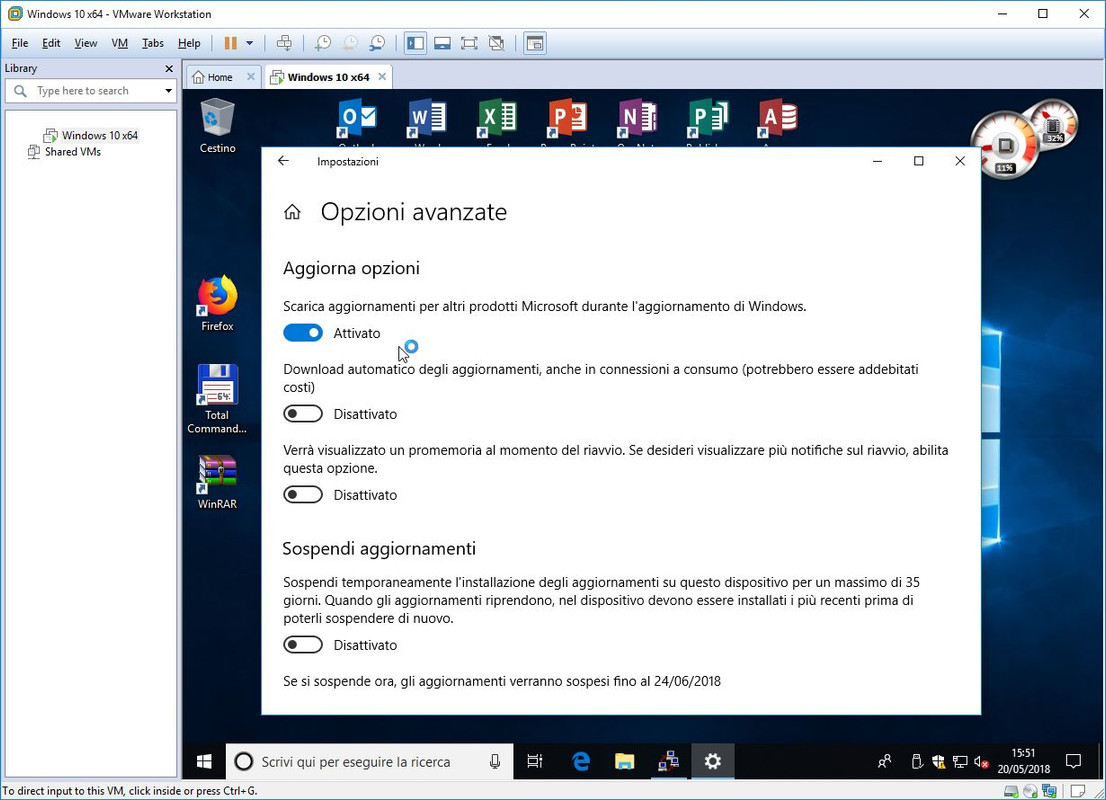Enable the Sospendi aggiornamenti toggle
The height and width of the screenshot is (800, 1106).
pyautogui.click(x=303, y=645)
